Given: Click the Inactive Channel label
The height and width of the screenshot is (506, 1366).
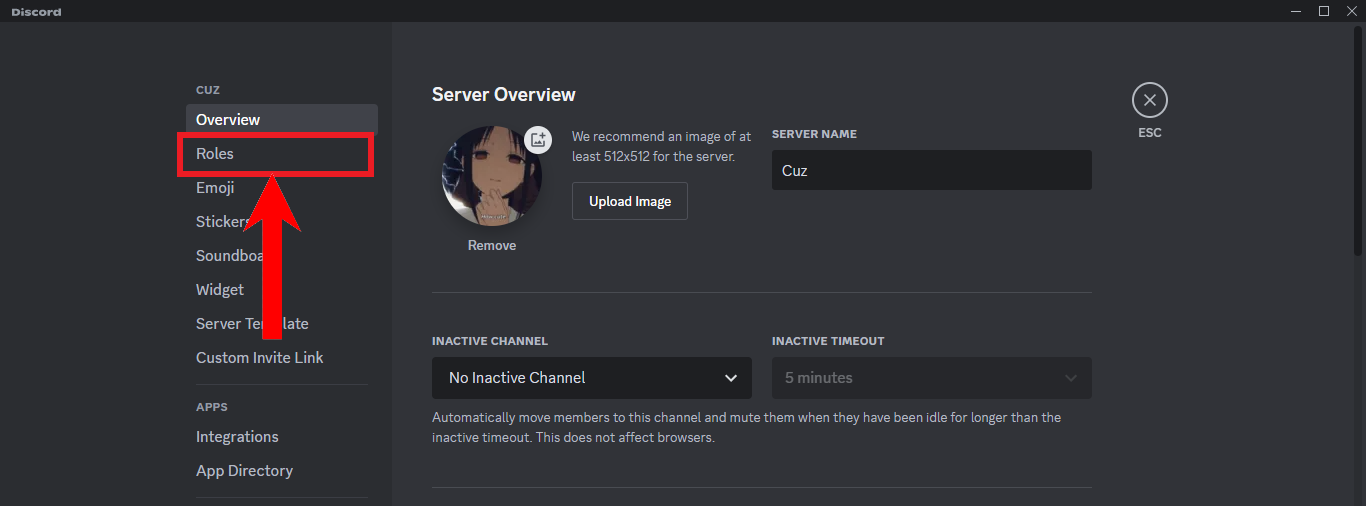Looking at the screenshot, I should coord(490,341).
